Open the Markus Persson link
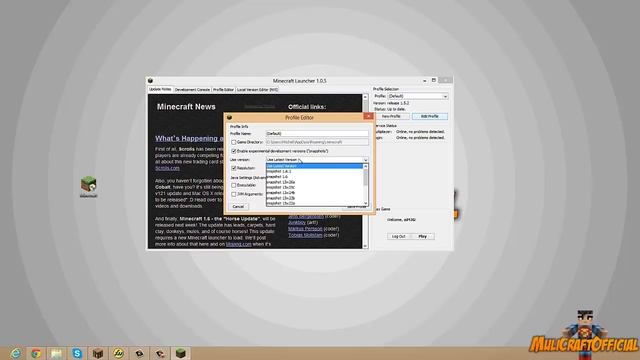This screenshot has width=640, height=360. pos(305,229)
